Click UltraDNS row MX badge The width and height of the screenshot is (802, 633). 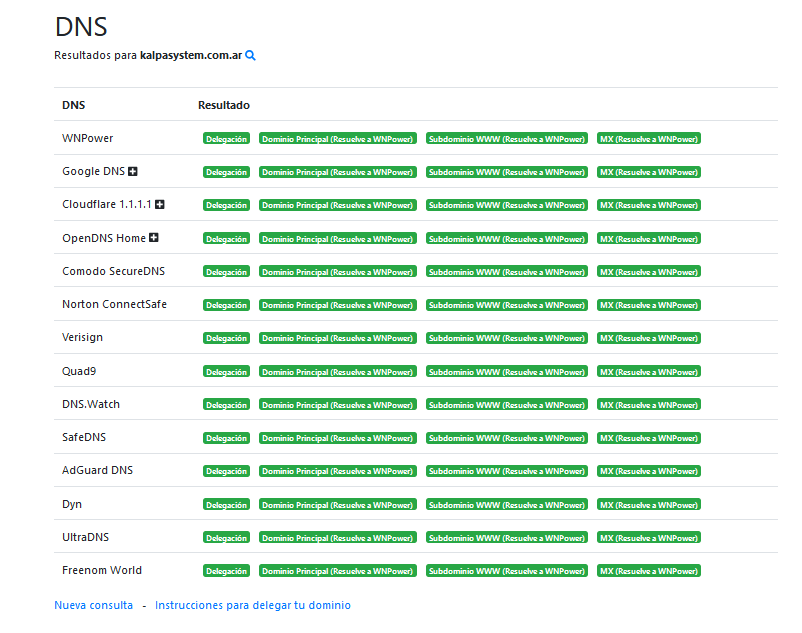coord(649,537)
